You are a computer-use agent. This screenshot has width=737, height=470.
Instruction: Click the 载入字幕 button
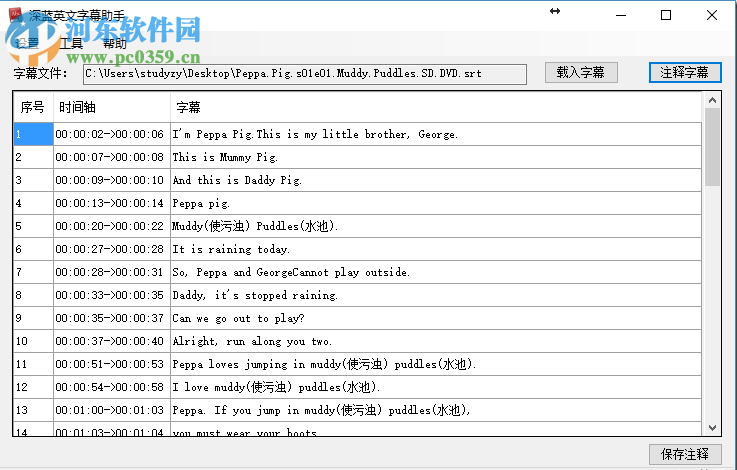pos(581,72)
